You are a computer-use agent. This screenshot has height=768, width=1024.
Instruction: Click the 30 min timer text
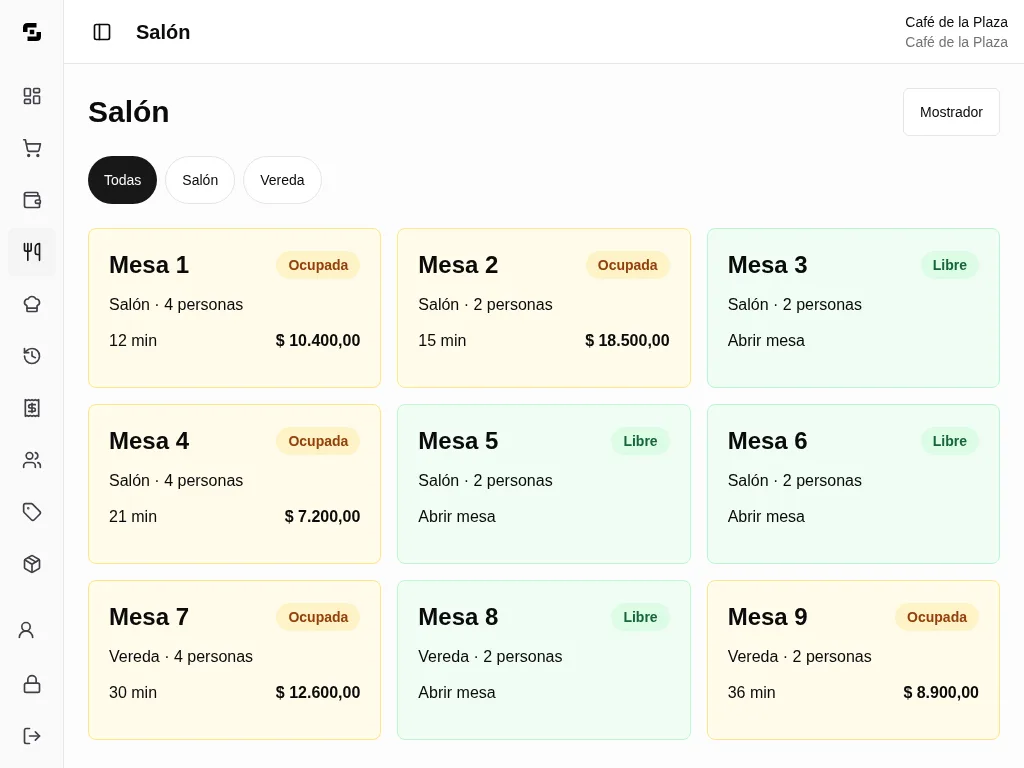[133, 692]
